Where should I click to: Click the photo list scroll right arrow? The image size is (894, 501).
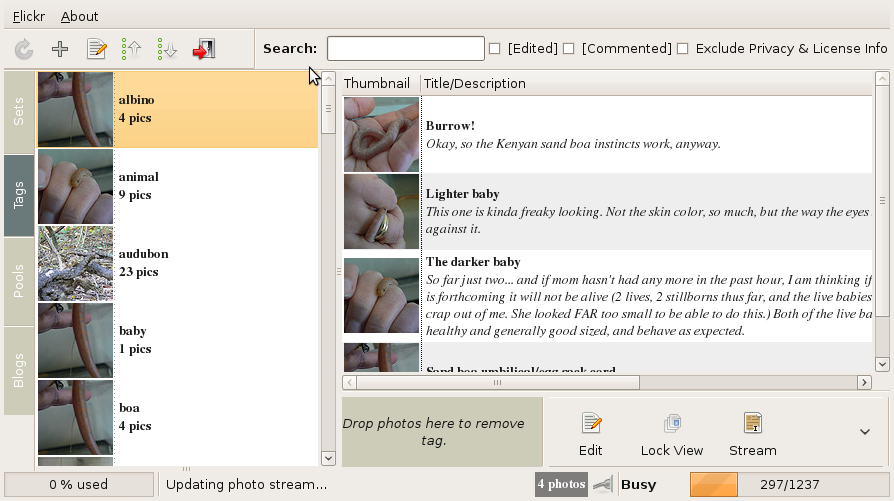click(x=864, y=382)
